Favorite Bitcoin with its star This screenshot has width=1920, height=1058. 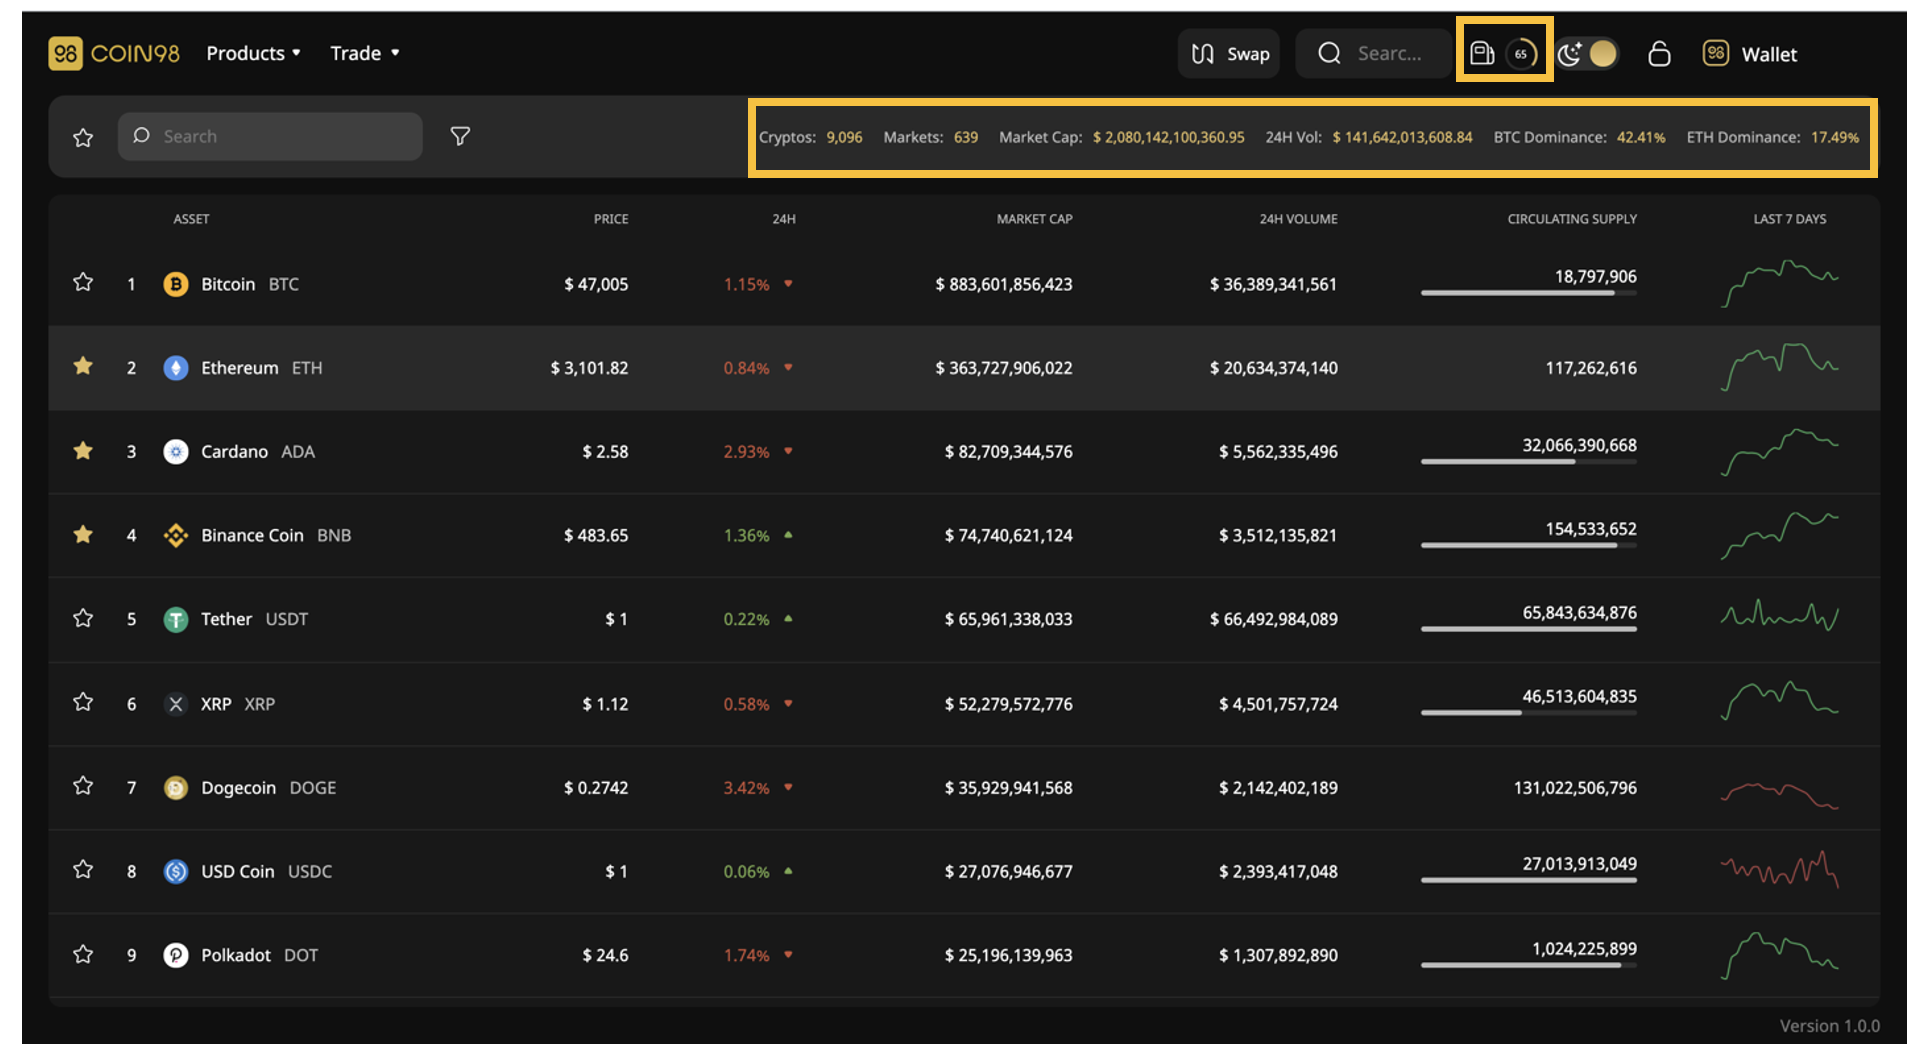pyautogui.click(x=83, y=283)
